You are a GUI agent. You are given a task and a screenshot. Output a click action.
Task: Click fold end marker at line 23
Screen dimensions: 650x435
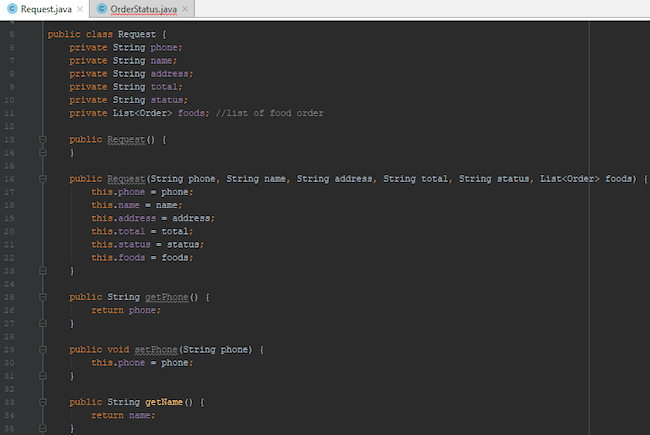[43, 271]
